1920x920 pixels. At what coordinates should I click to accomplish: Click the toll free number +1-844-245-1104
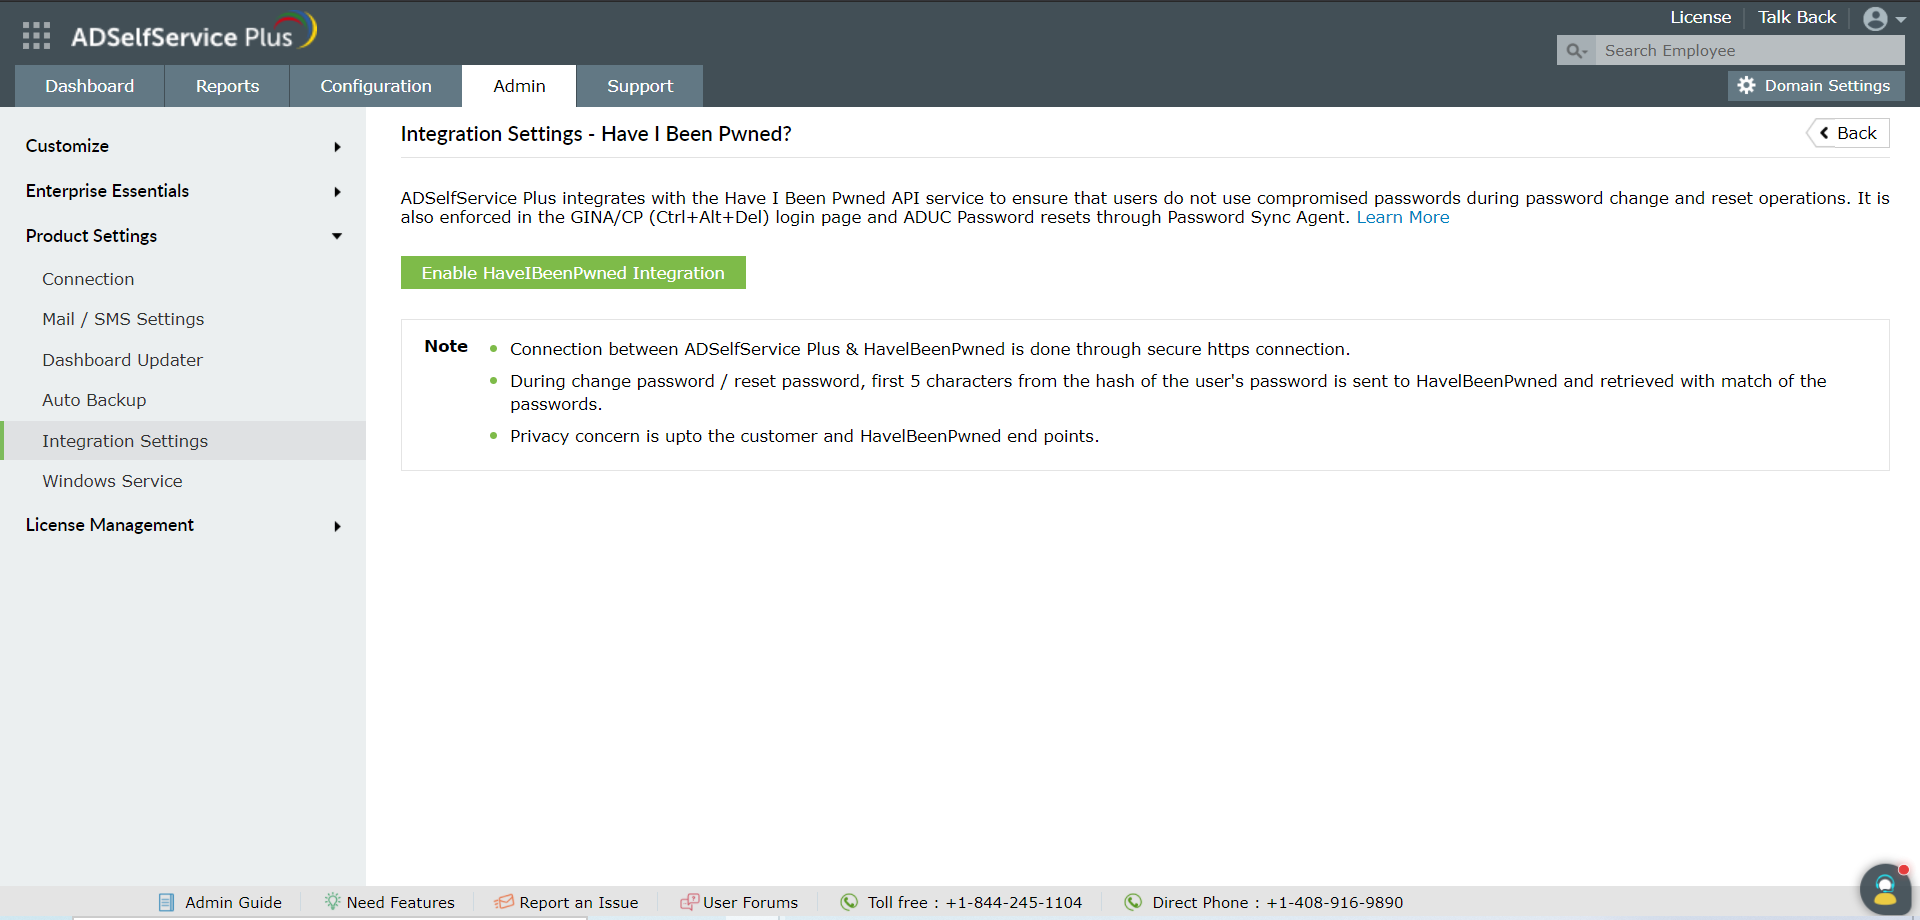click(1014, 902)
